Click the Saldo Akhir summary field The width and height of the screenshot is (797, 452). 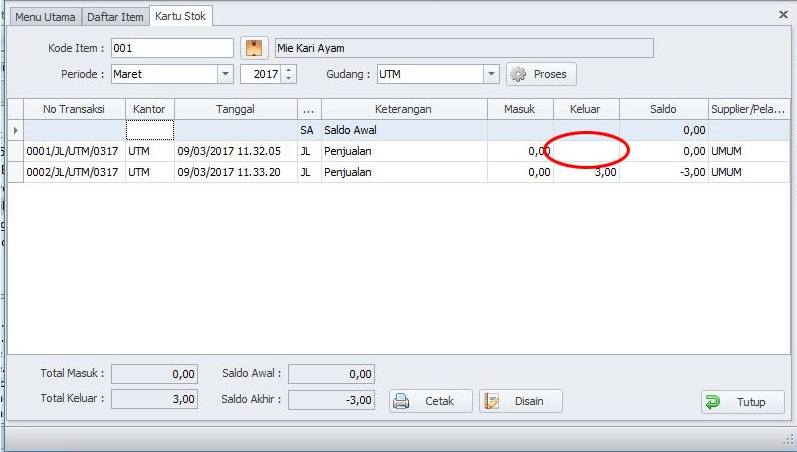coord(331,400)
